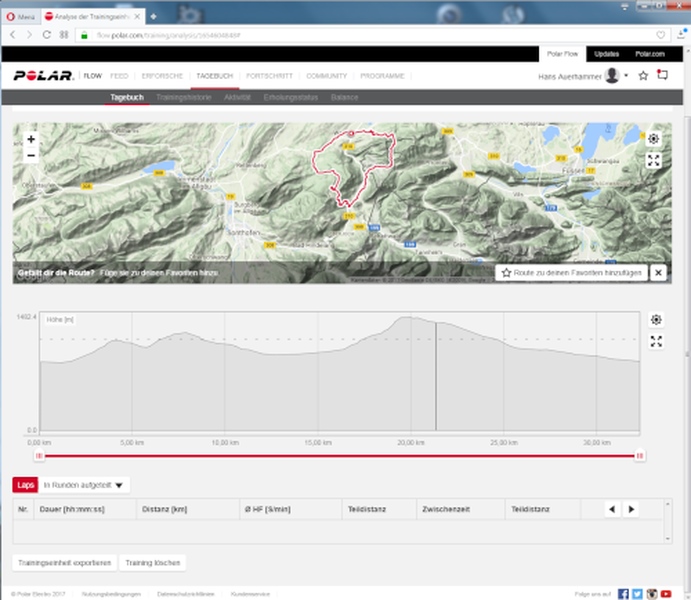Click 'Route zu deinen Favoriten hinzufügen' button
691x600 pixels.
570,272
